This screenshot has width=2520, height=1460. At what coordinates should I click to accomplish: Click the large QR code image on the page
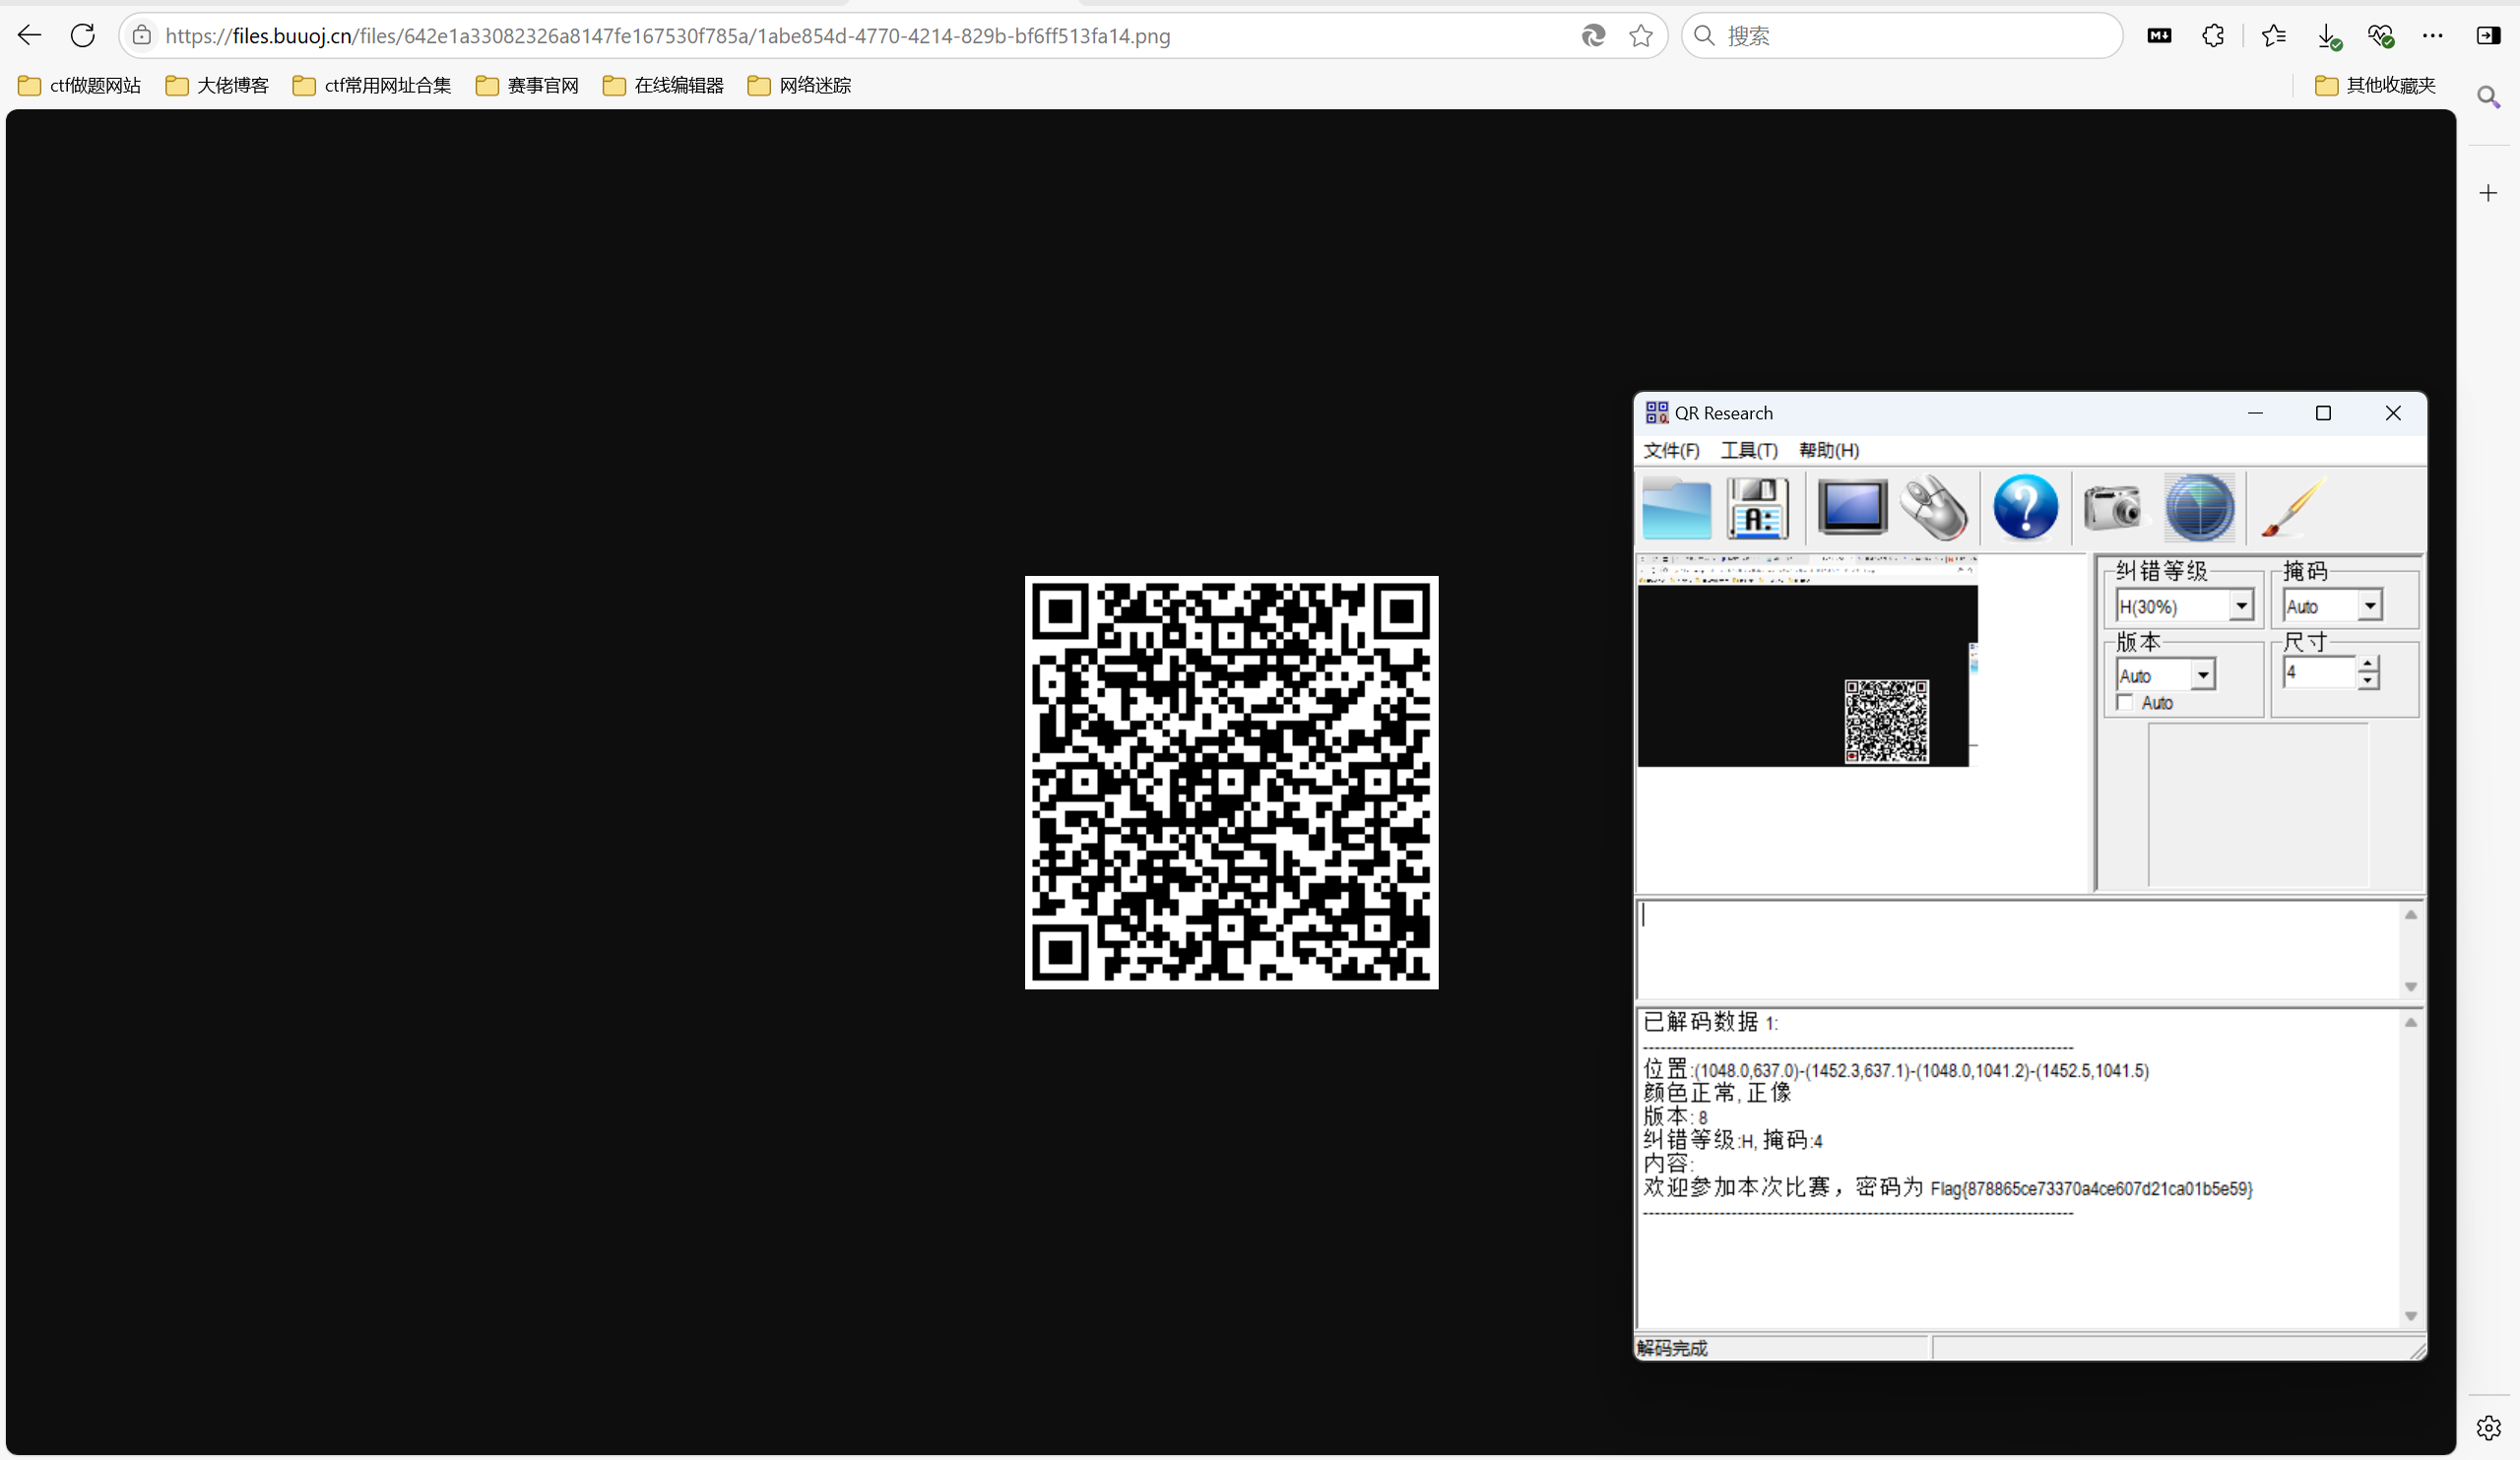click(1231, 782)
